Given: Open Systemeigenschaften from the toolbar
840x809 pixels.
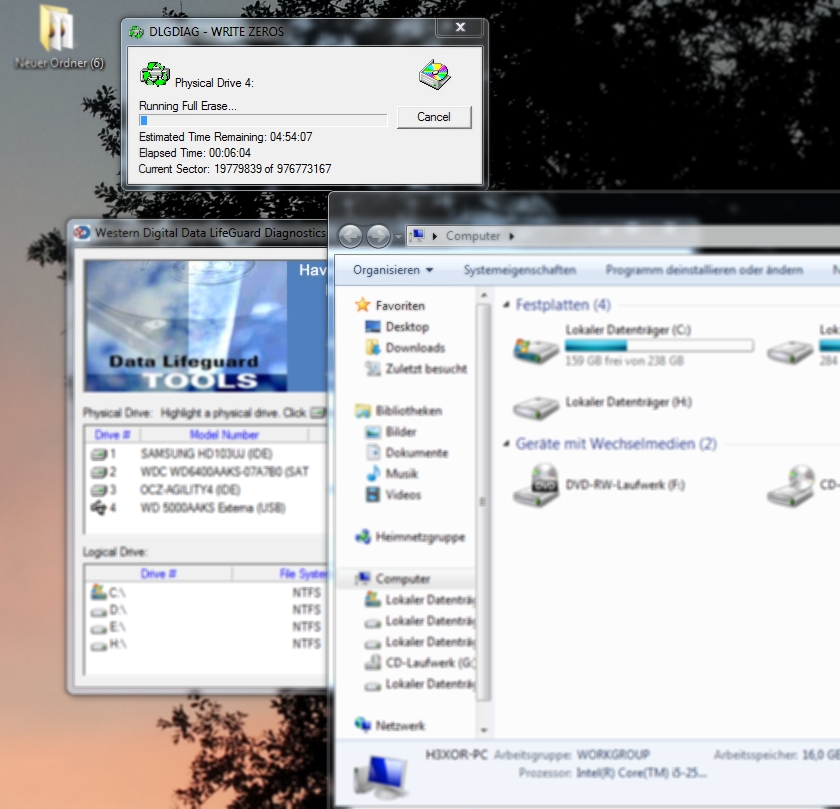Looking at the screenshot, I should click(520, 270).
